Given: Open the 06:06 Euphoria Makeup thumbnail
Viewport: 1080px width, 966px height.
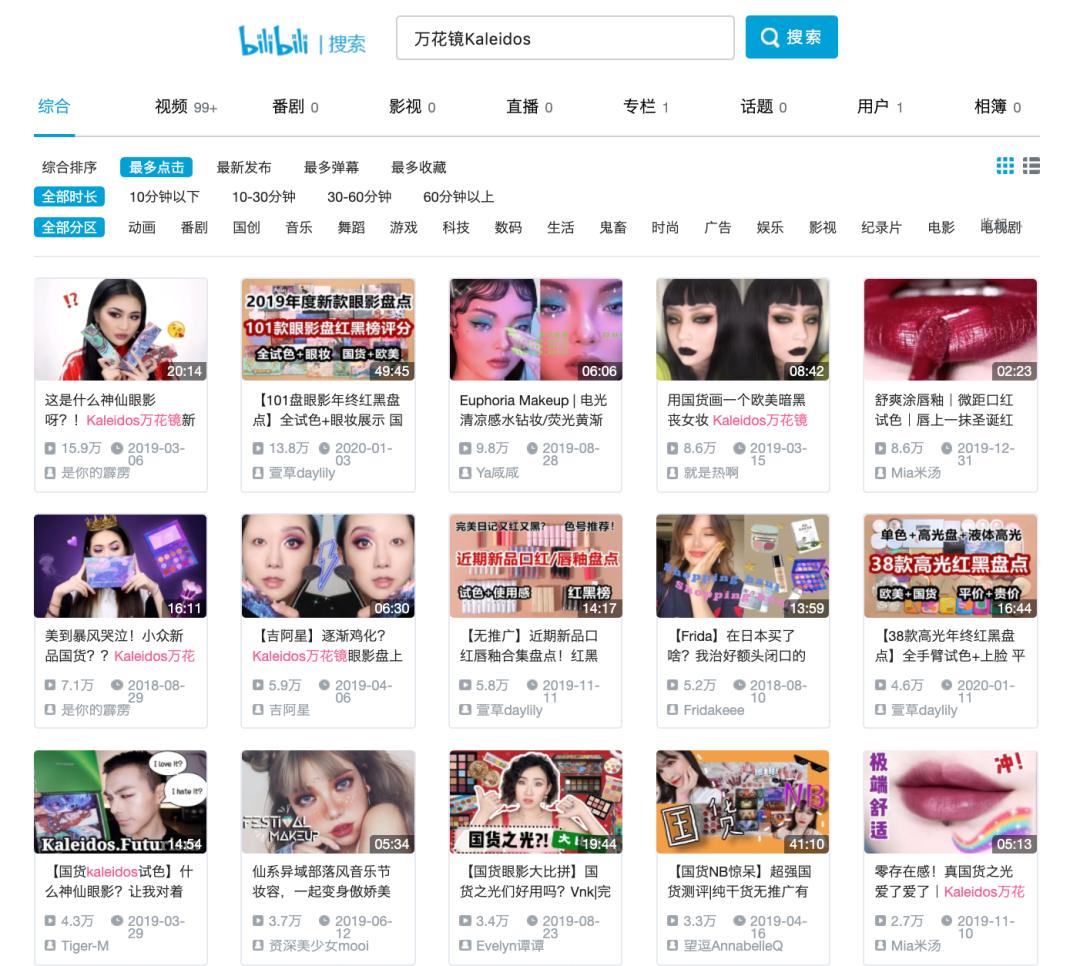Looking at the screenshot, I should coord(536,329).
